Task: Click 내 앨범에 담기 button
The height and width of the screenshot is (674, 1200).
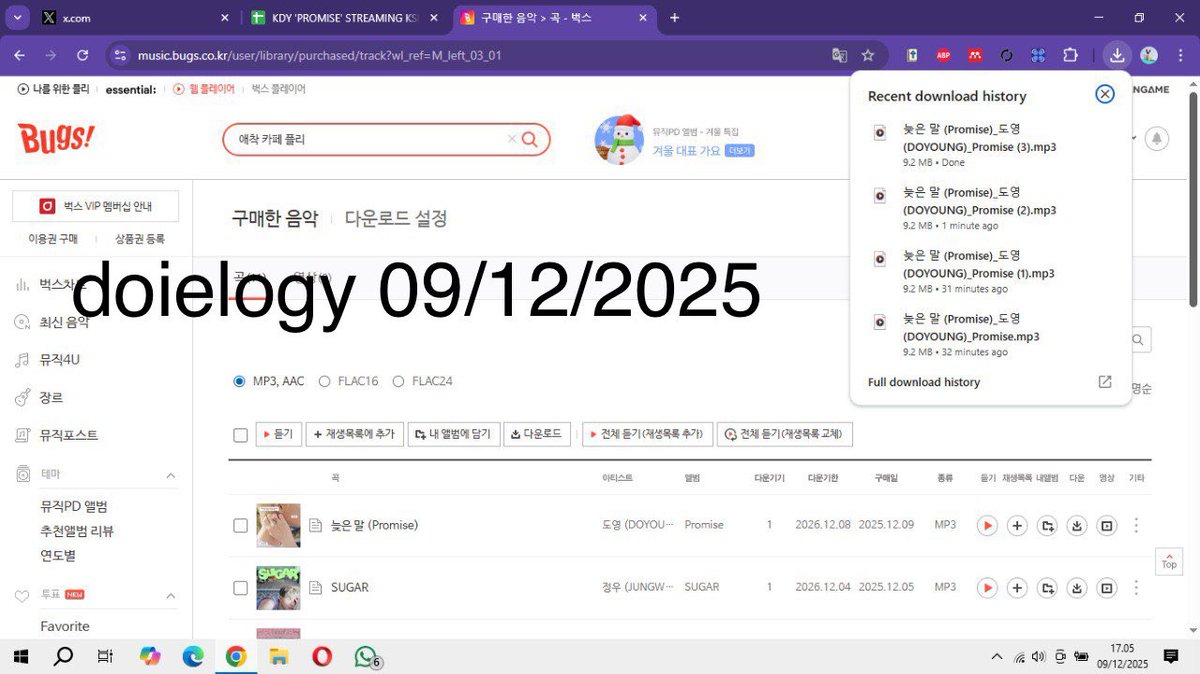Action: pyautogui.click(x=454, y=434)
